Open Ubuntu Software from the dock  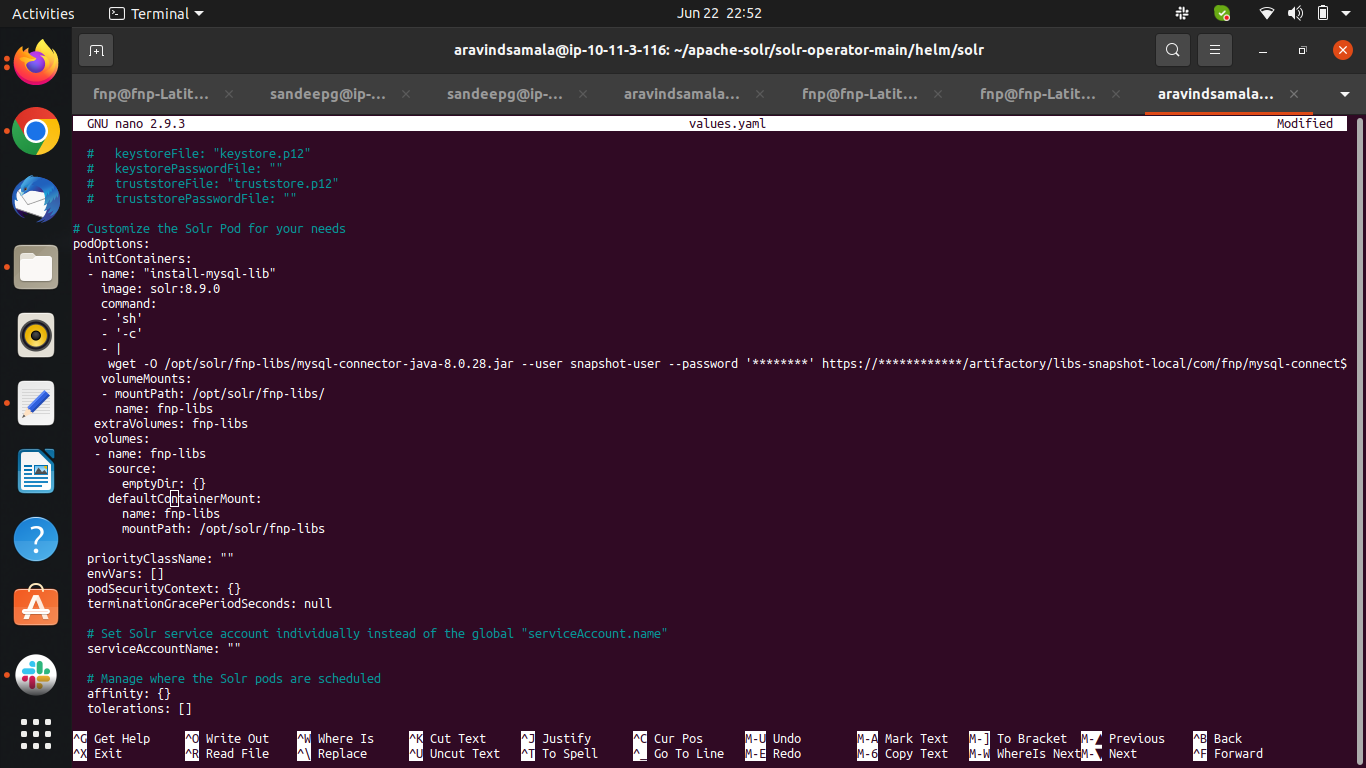(35, 606)
